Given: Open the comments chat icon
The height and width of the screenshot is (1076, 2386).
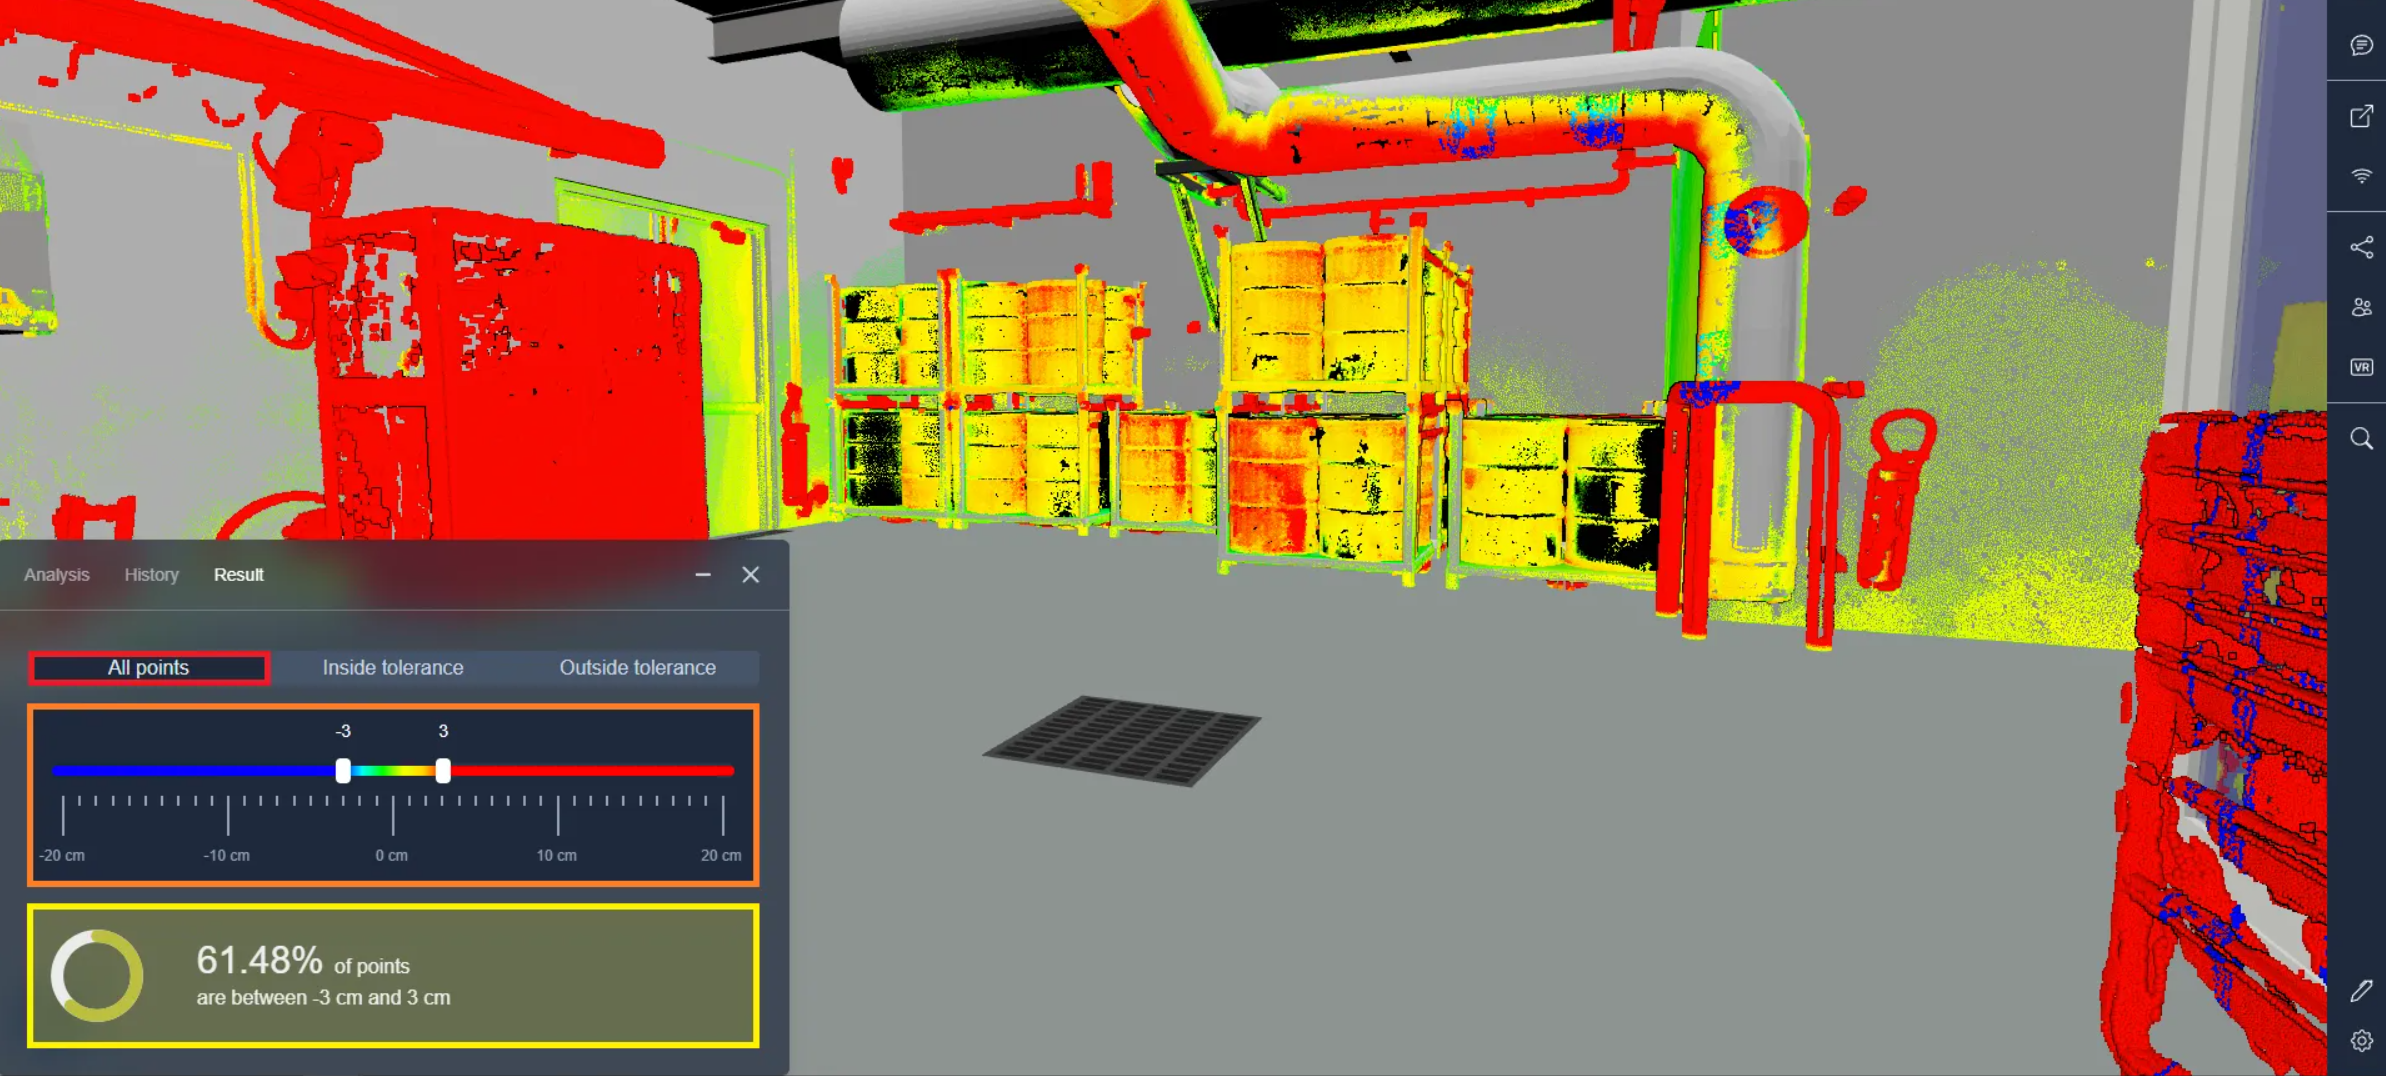Looking at the screenshot, I should (2361, 46).
